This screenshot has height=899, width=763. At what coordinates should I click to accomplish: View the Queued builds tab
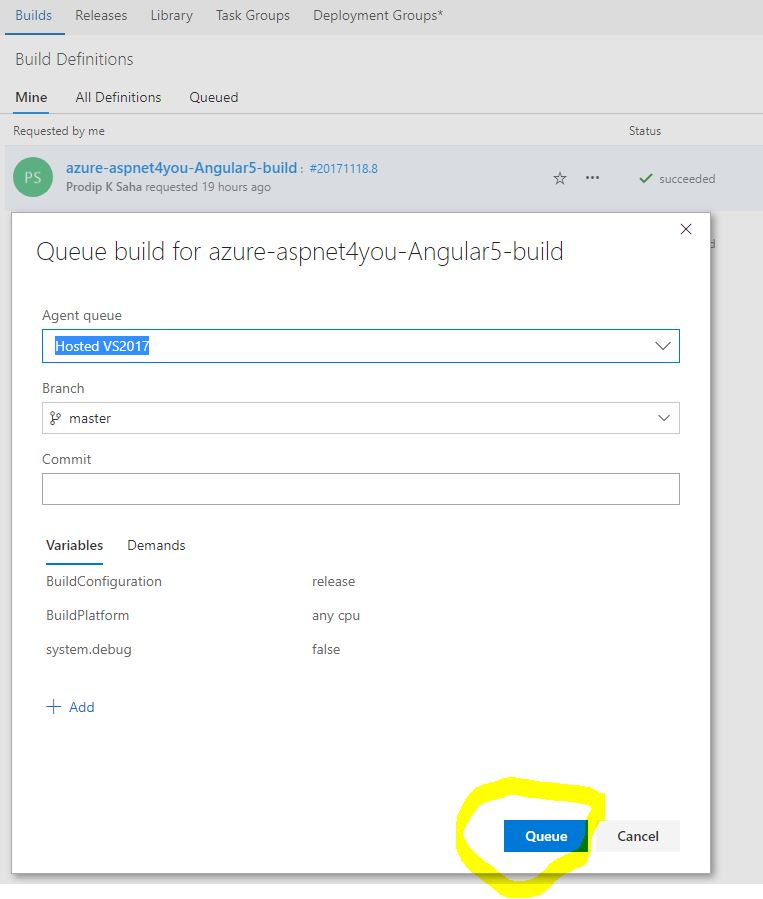(x=214, y=97)
